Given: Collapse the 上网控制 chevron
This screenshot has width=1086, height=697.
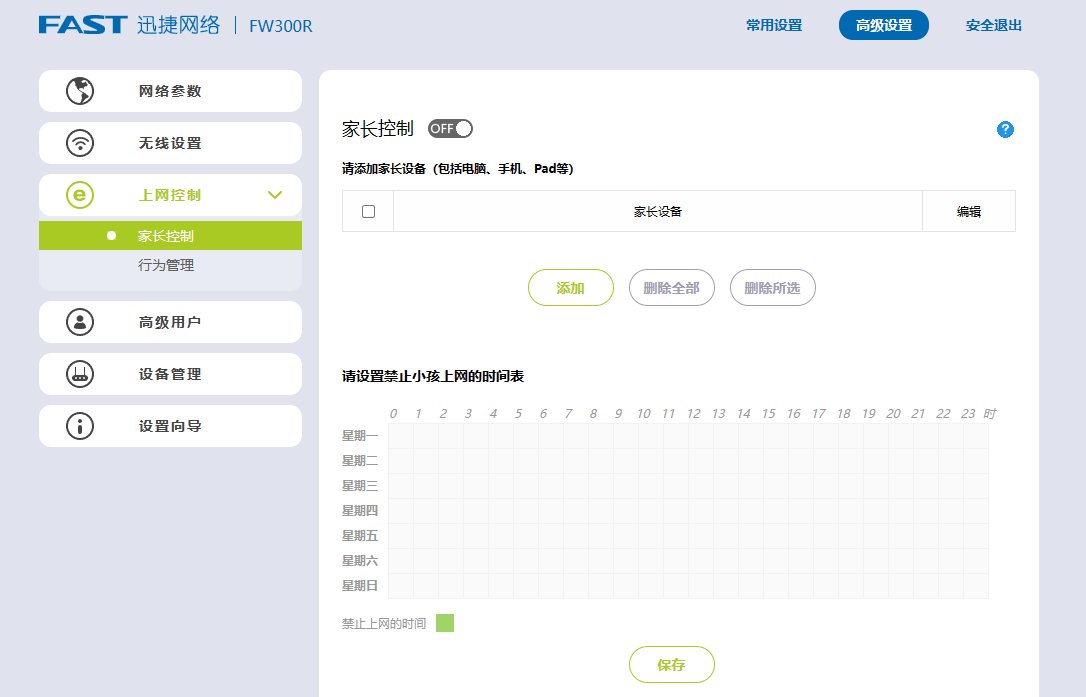Looking at the screenshot, I should [275, 194].
